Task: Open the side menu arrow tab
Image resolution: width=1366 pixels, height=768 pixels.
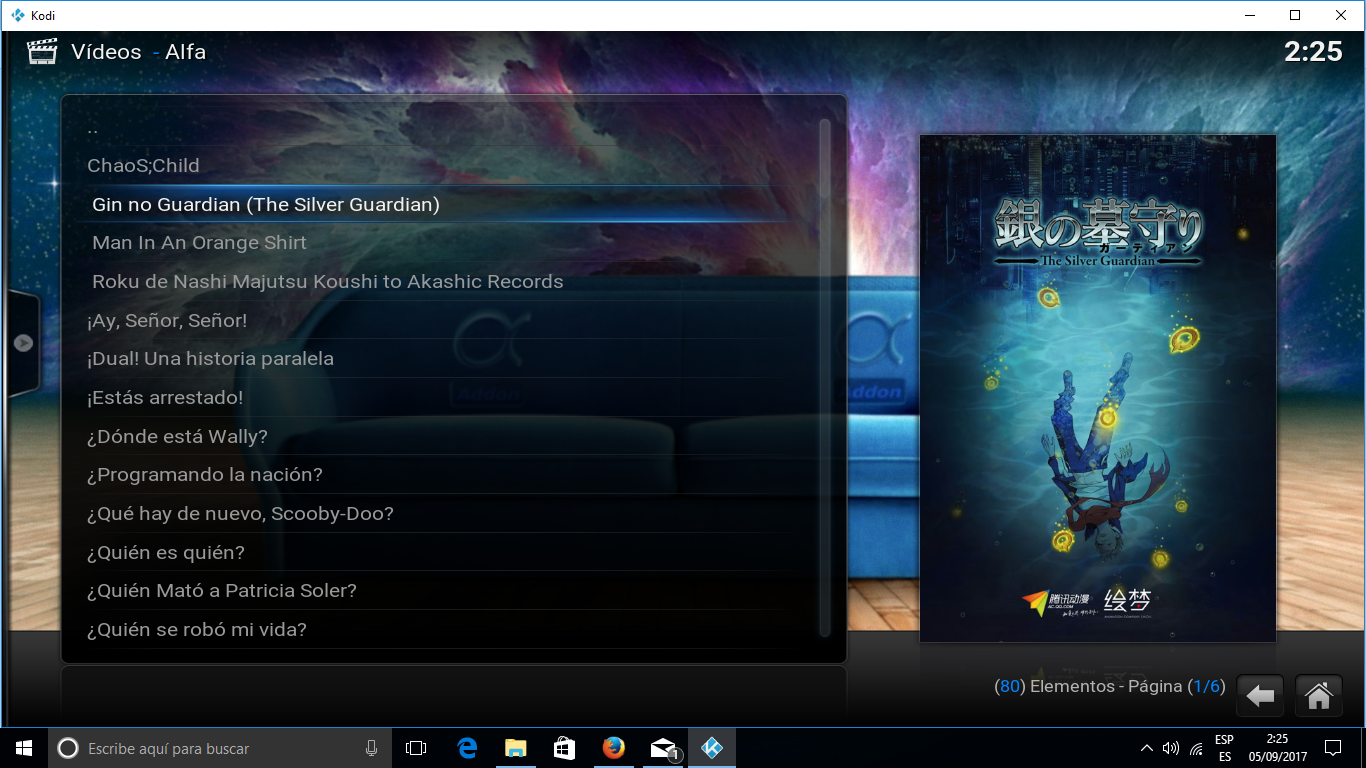Action: click(x=24, y=343)
